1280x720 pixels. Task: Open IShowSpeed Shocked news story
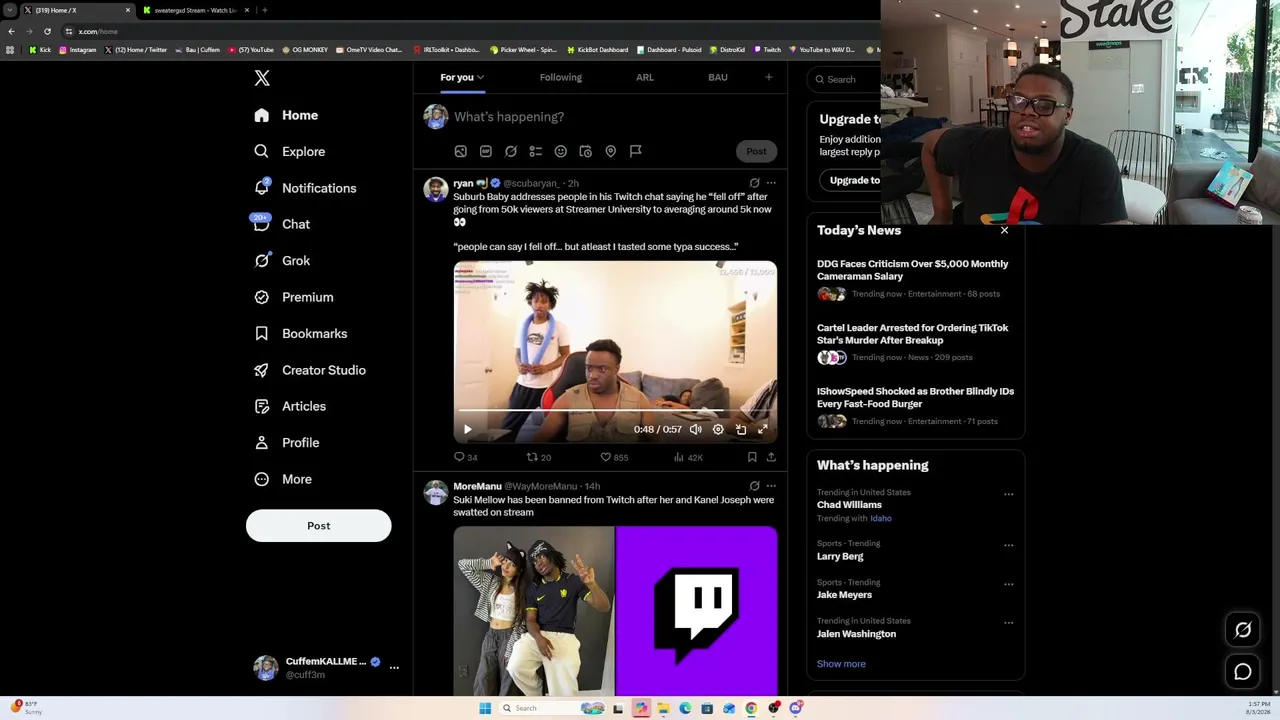[915, 406]
